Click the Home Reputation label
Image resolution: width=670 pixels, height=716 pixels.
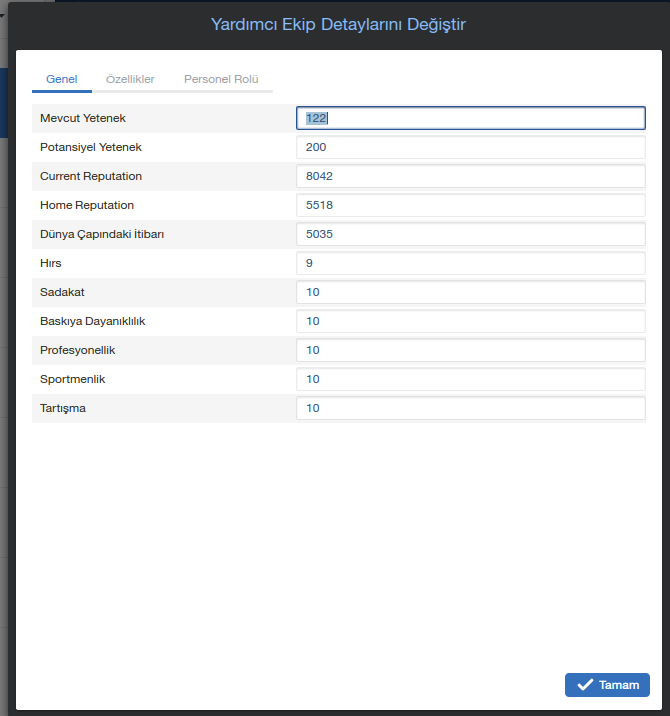pos(87,205)
